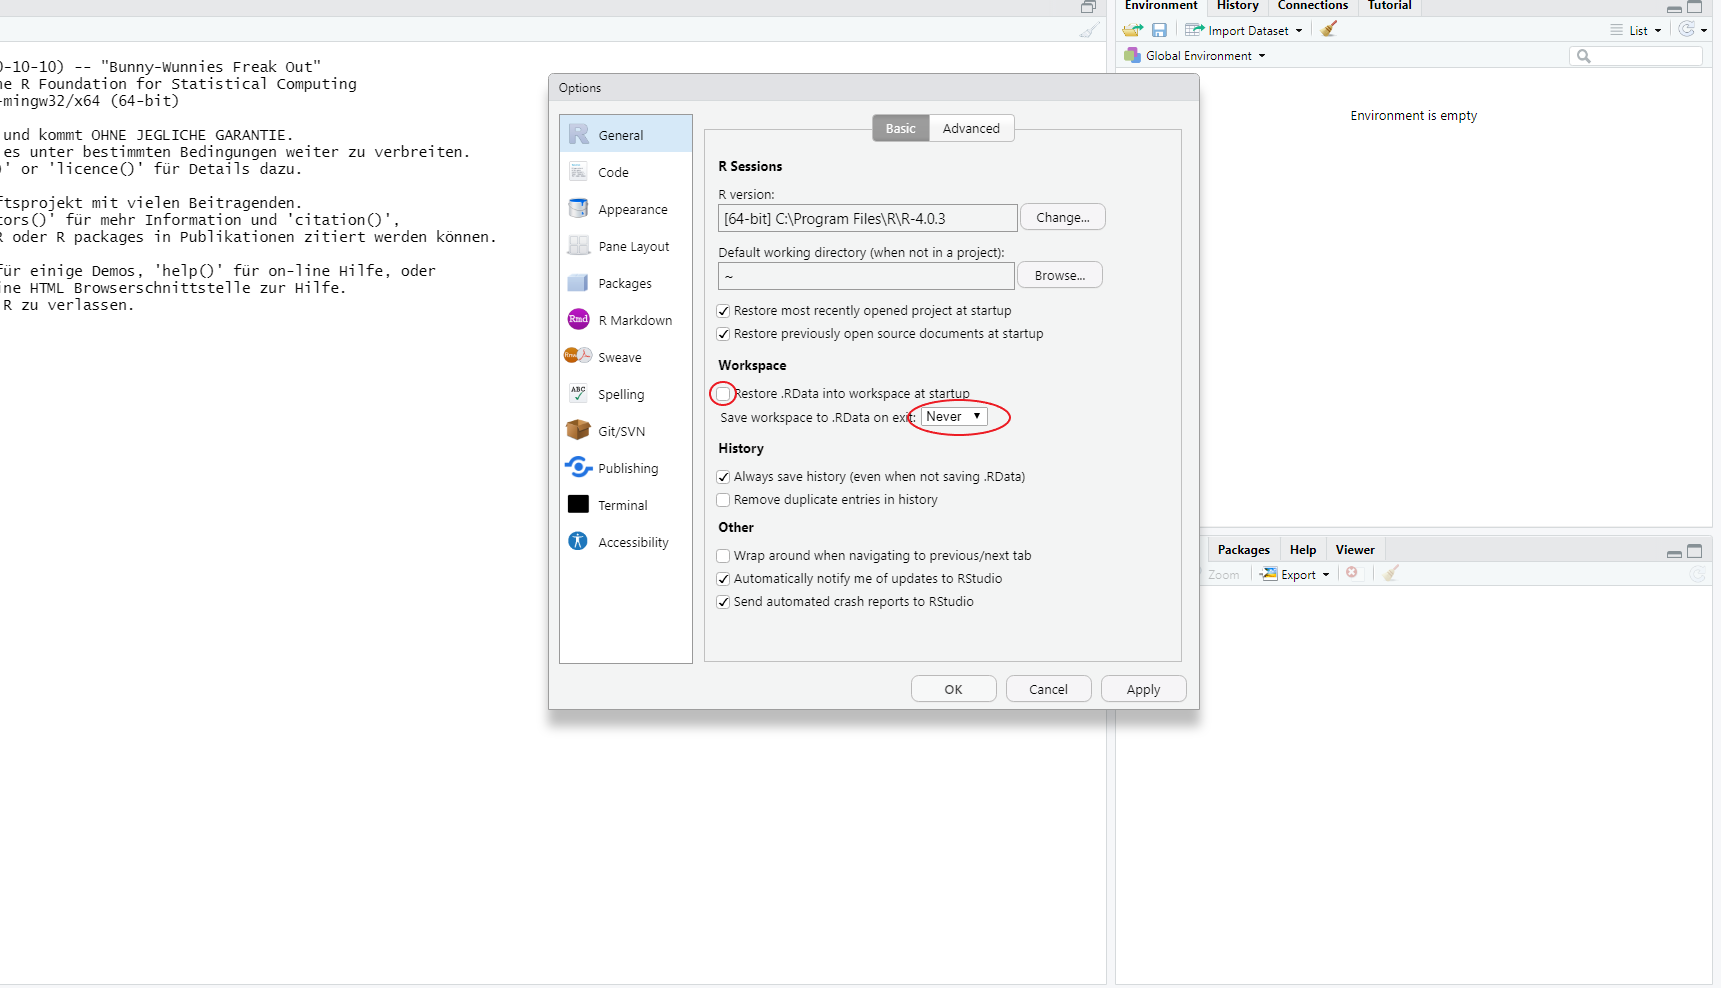Open the Git/SVN options icon

pos(578,430)
